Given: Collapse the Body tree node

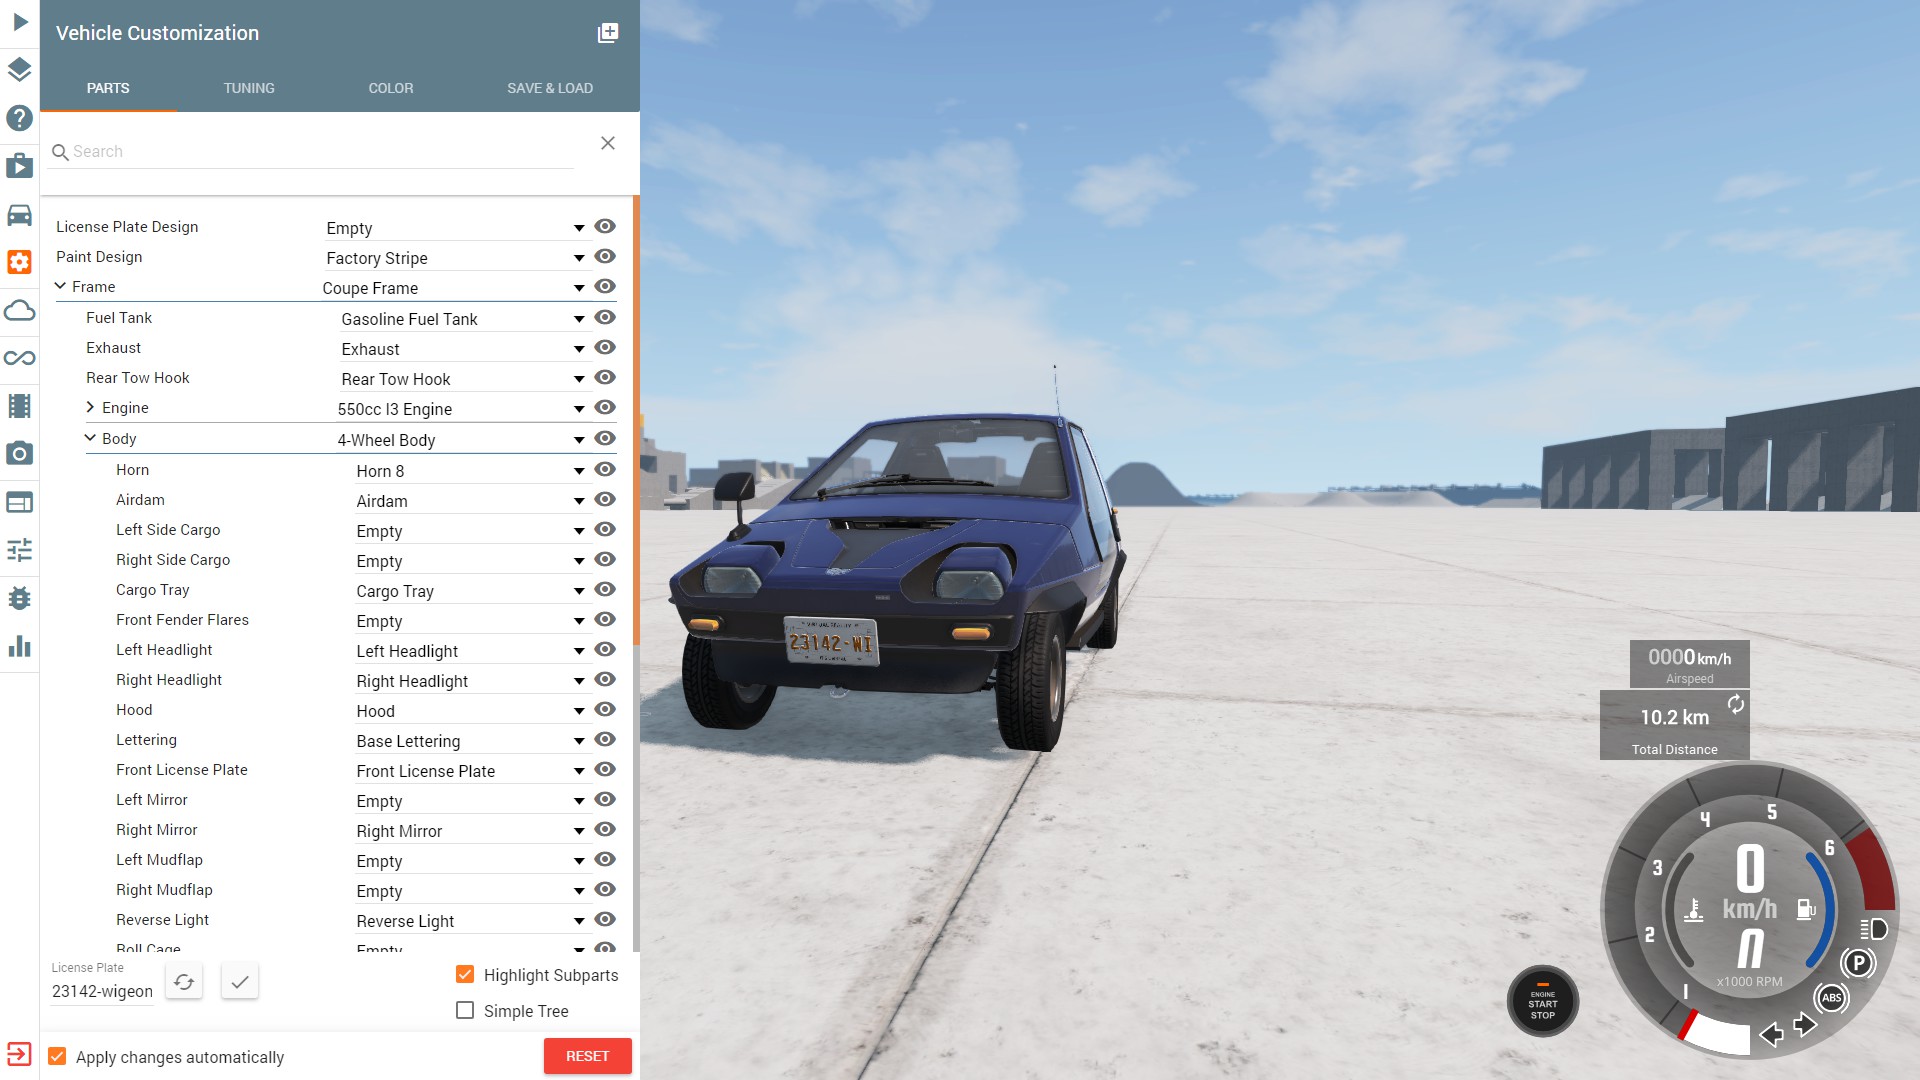Looking at the screenshot, I should click(x=91, y=438).
